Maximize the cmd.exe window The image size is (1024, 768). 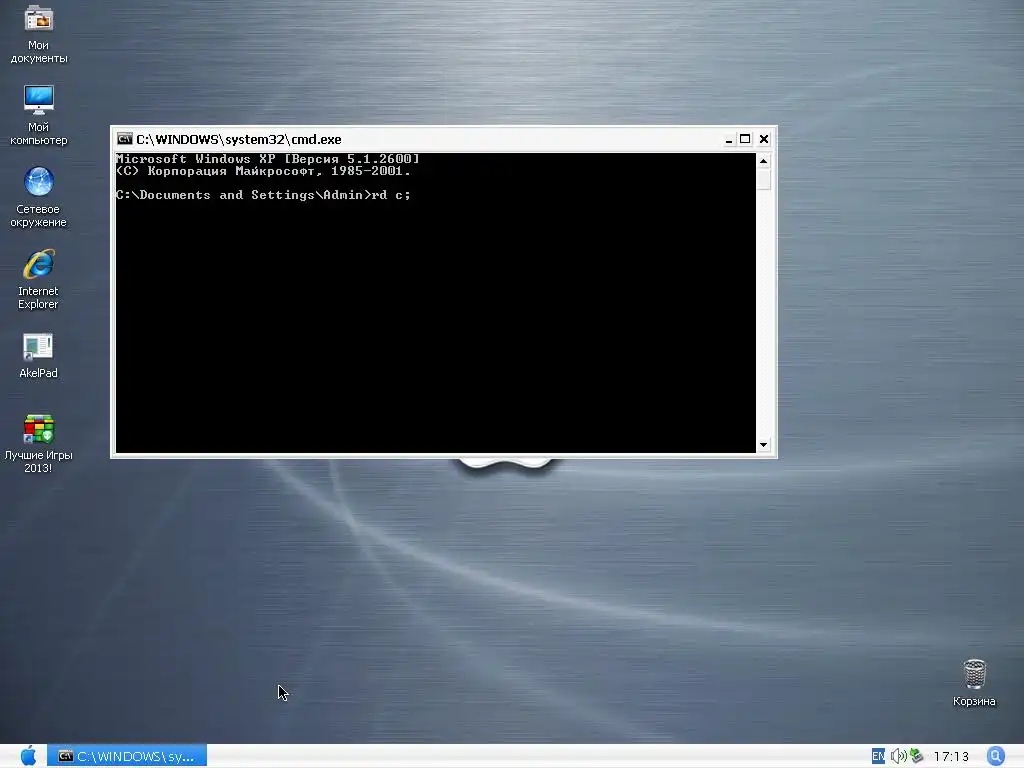click(745, 139)
